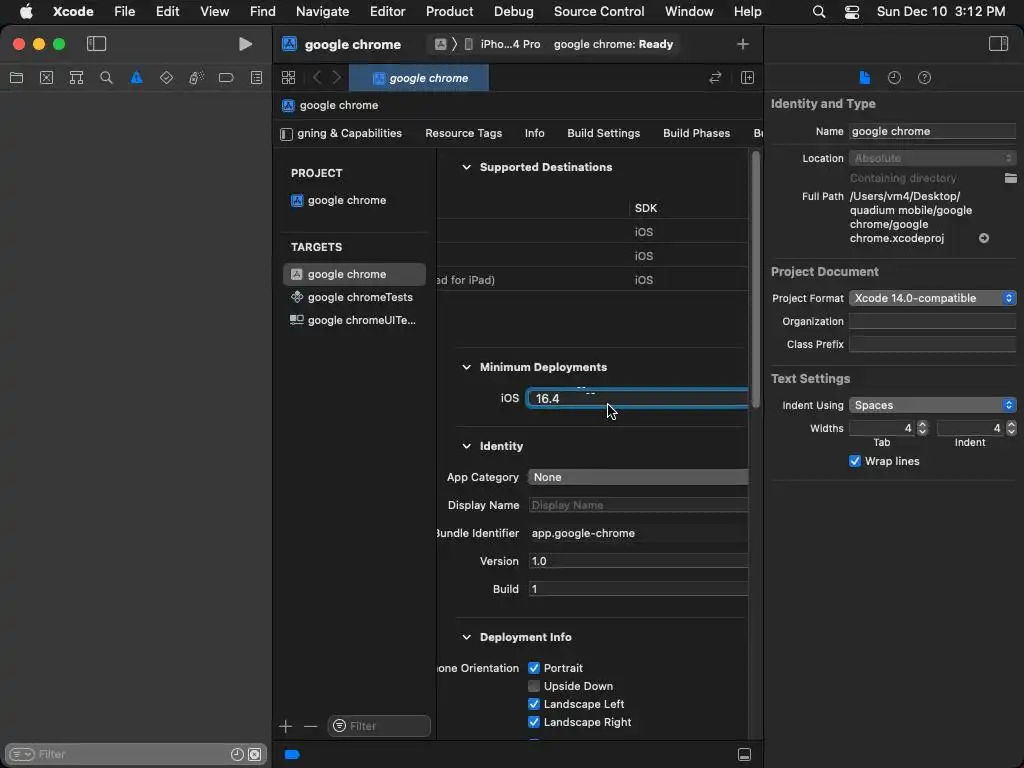
Task: Toggle the debug area button at bottom
Action: coord(744,754)
